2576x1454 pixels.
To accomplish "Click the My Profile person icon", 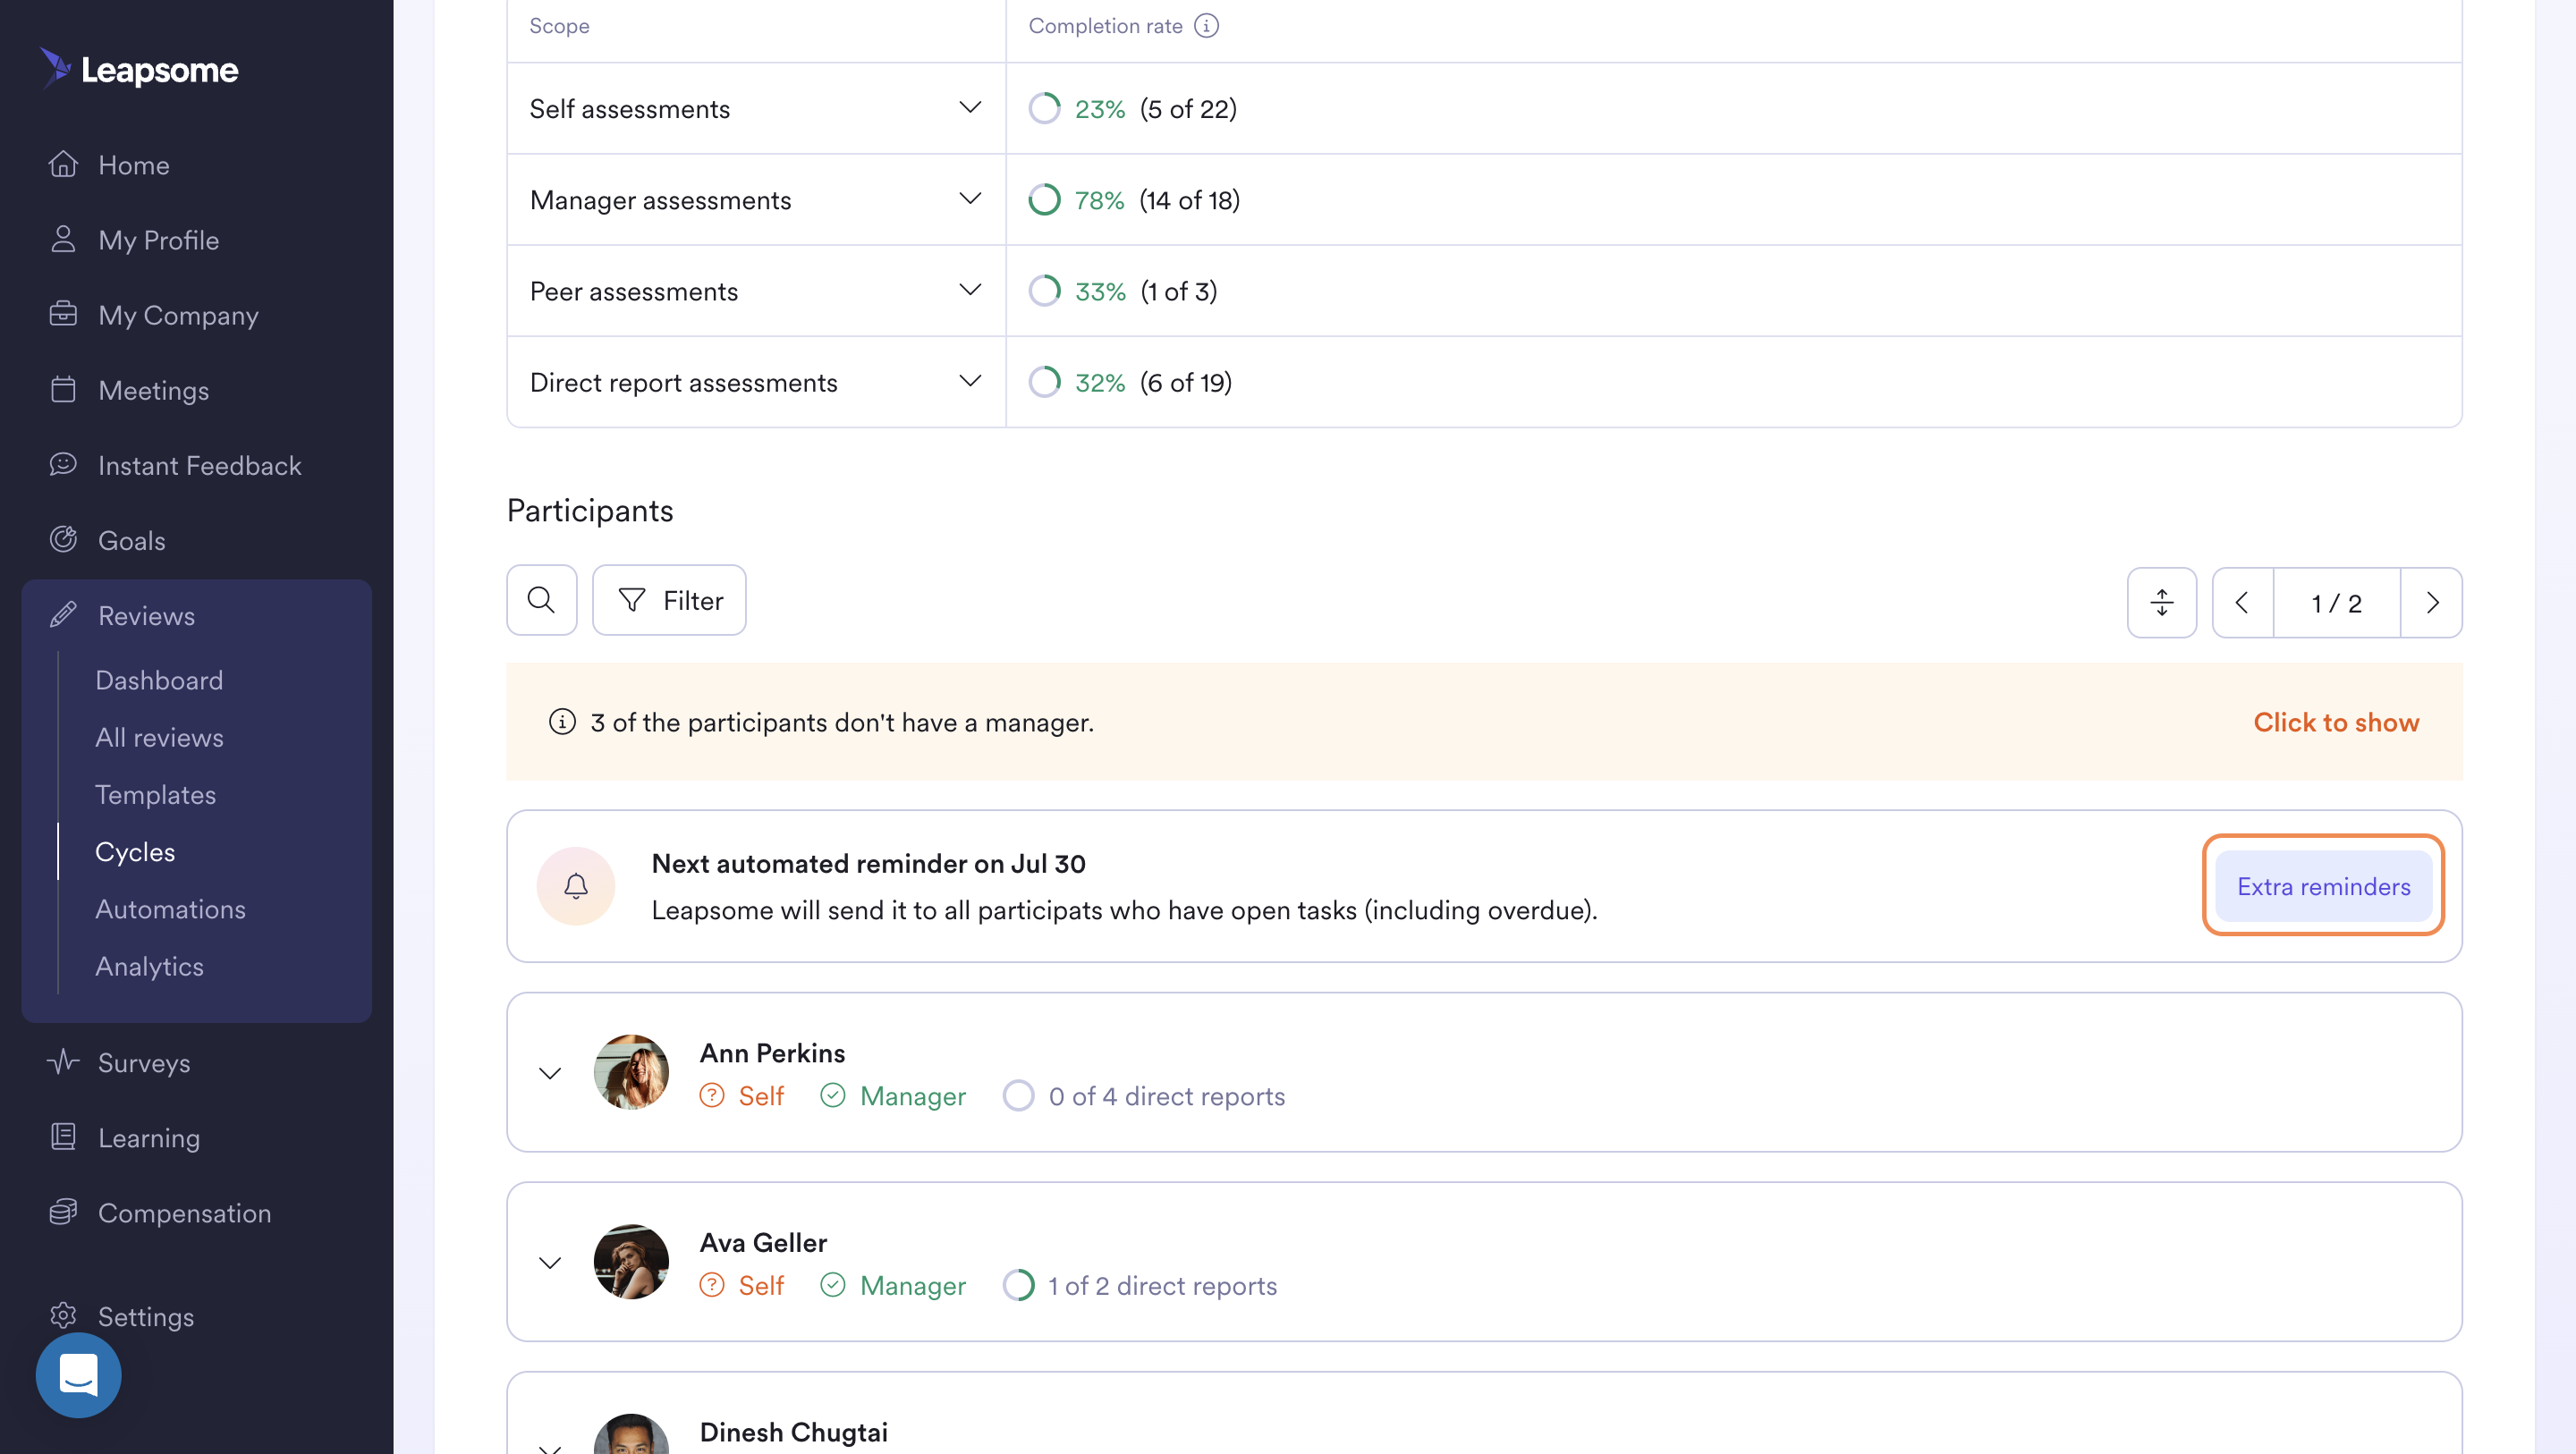I will (63, 239).
